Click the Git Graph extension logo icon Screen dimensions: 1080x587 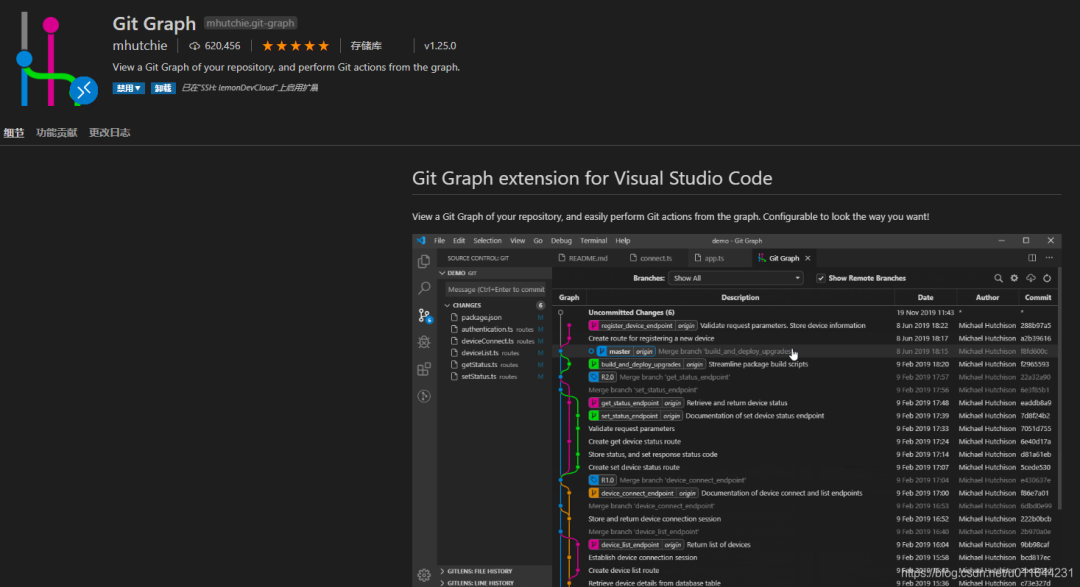click(x=56, y=59)
